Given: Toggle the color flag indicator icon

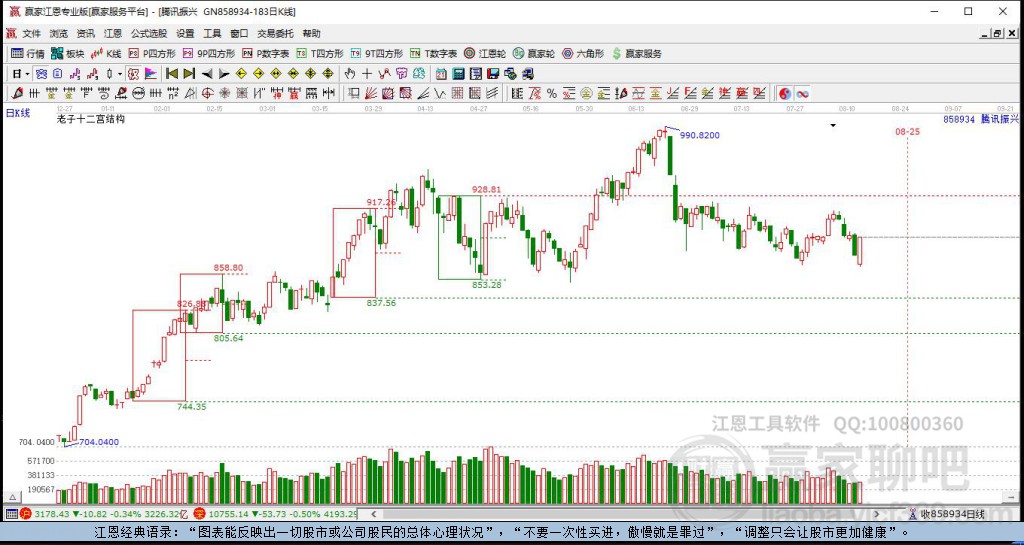Looking at the screenshot, I should click(151, 74).
